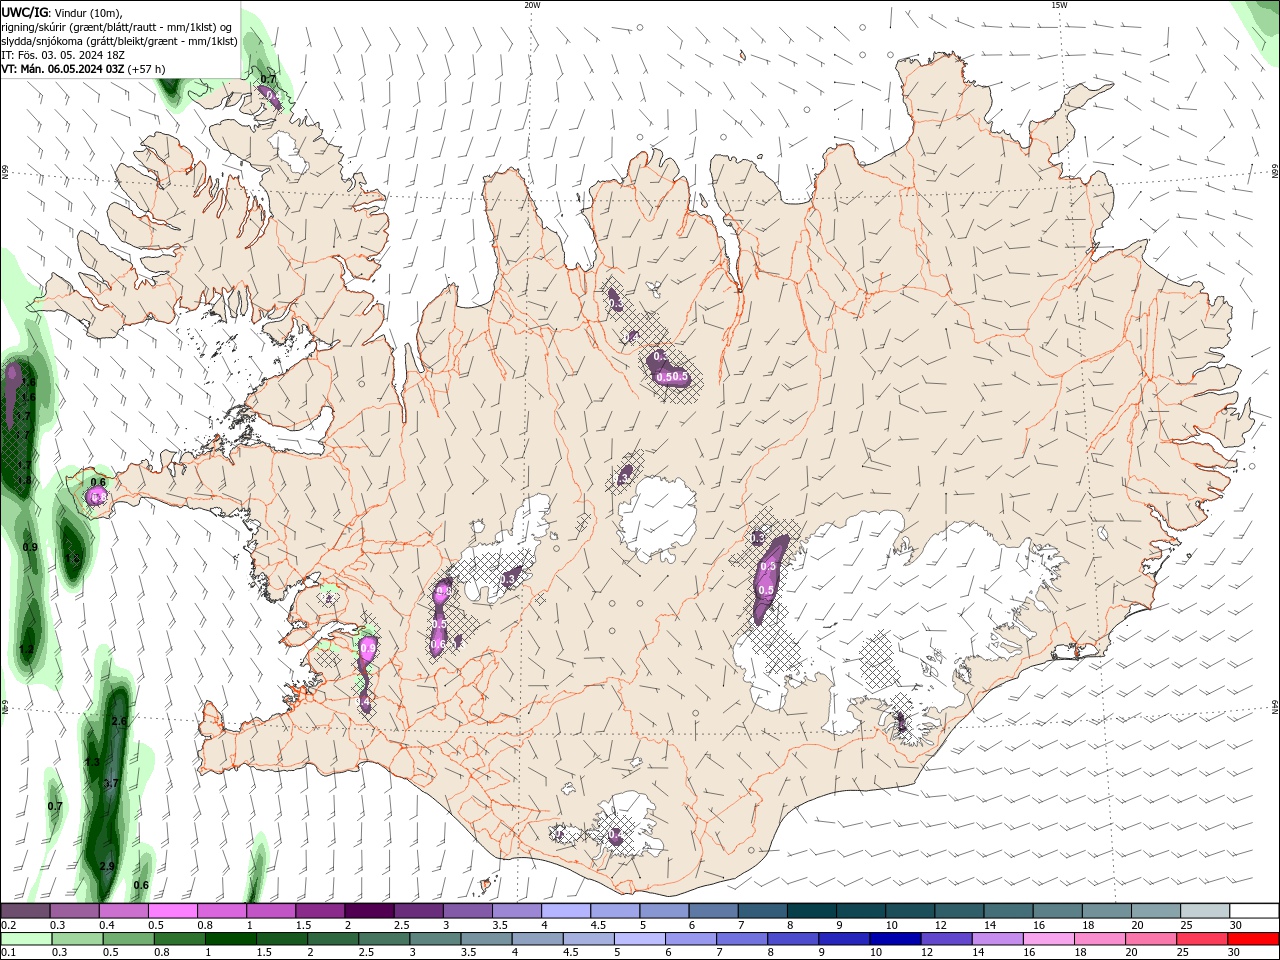Screen dimensions: 1280x960
Task: Click the '0.4' label on the snow scale
Action: 107,926
